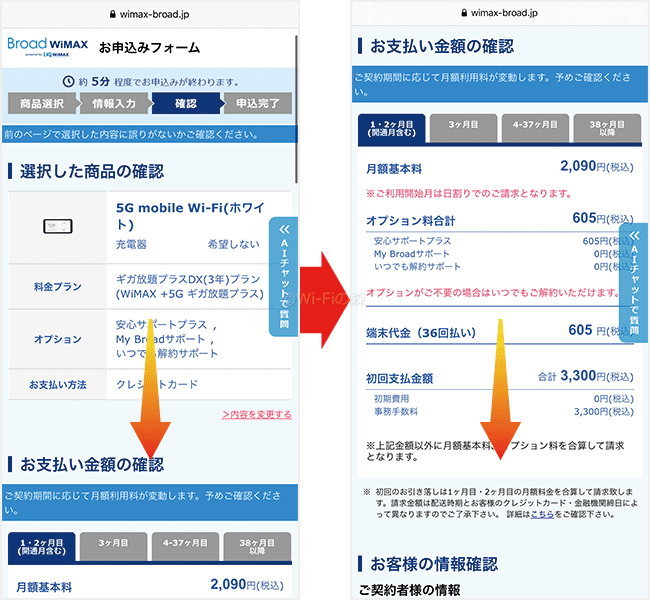Click the 5G mobile Wi-Fi(ホワイト) product name

[x=190, y=216]
